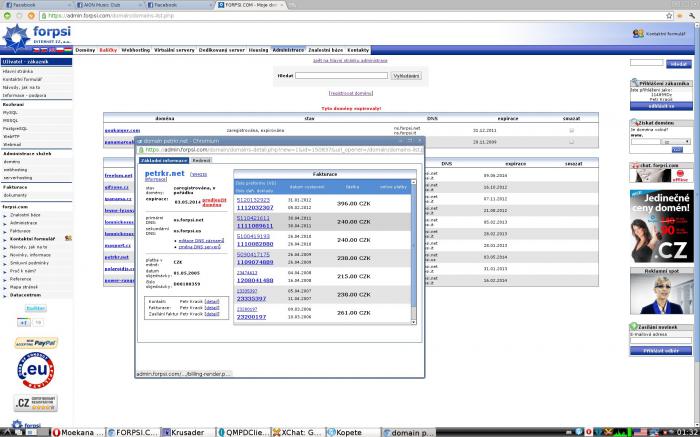Click the registrovat doménu link
This screenshot has width=700, height=437.
[x=350, y=93]
